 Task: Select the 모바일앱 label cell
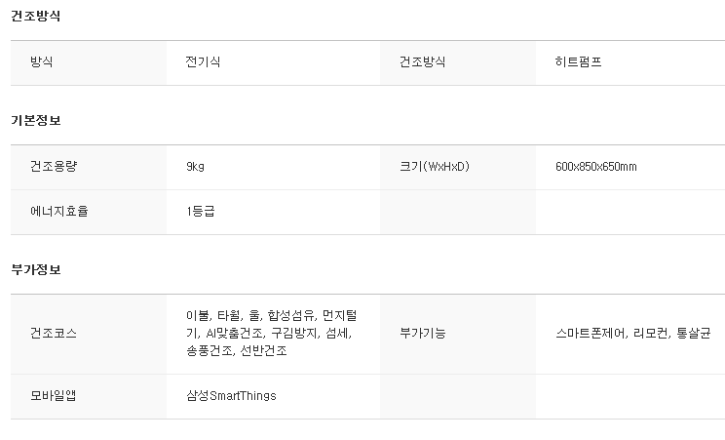coord(88,397)
